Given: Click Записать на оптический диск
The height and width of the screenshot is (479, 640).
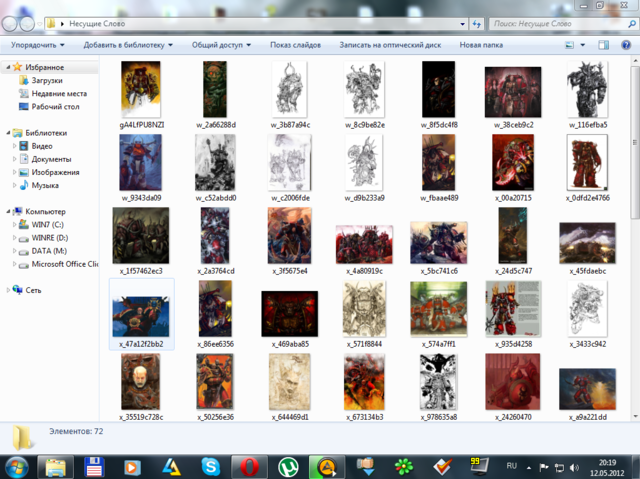Looking at the screenshot, I should click(x=390, y=45).
